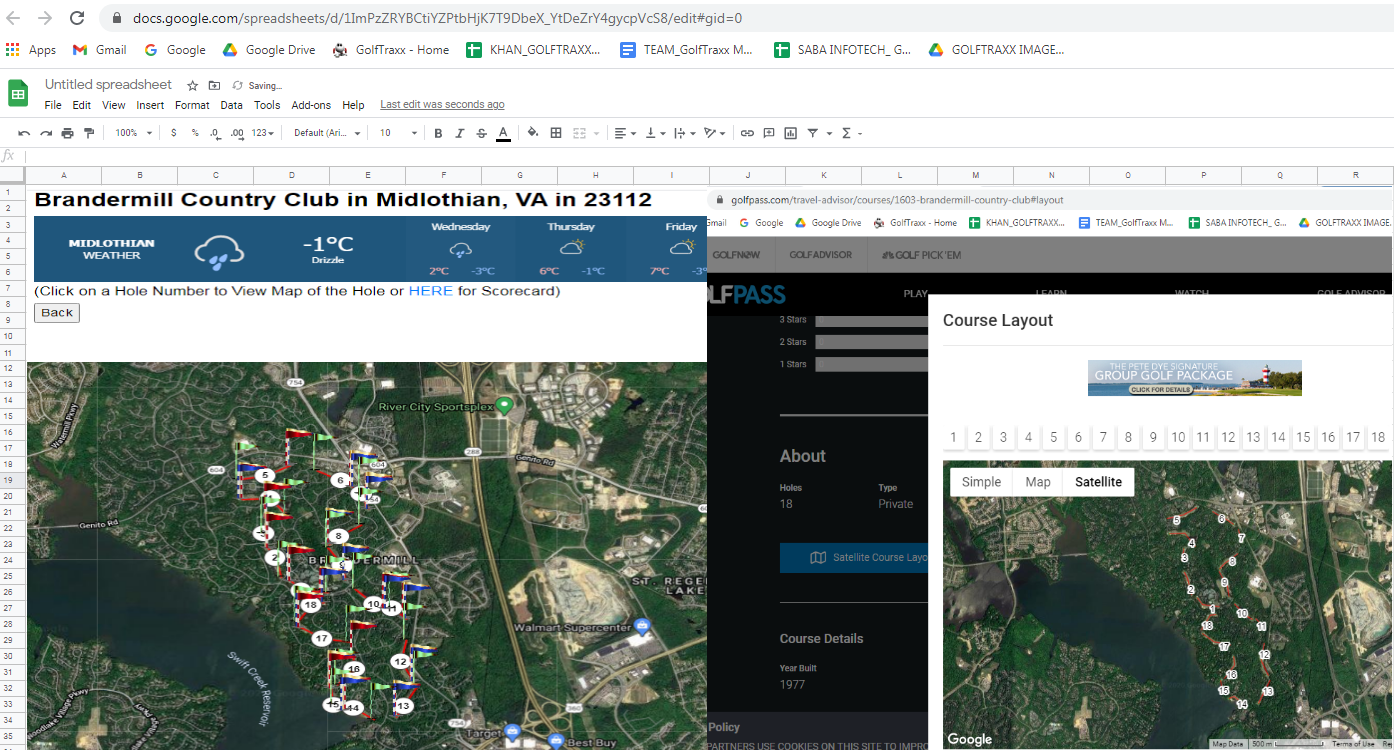Open the font family dropdown
The width and height of the screenshot is (1394, 750).
[327, 133]
